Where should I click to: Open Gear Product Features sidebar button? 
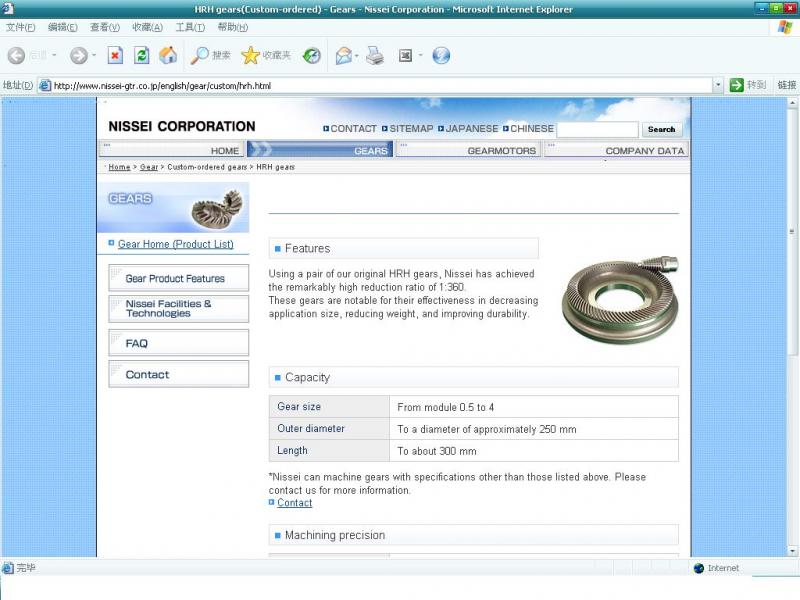(x=179, y=278)
